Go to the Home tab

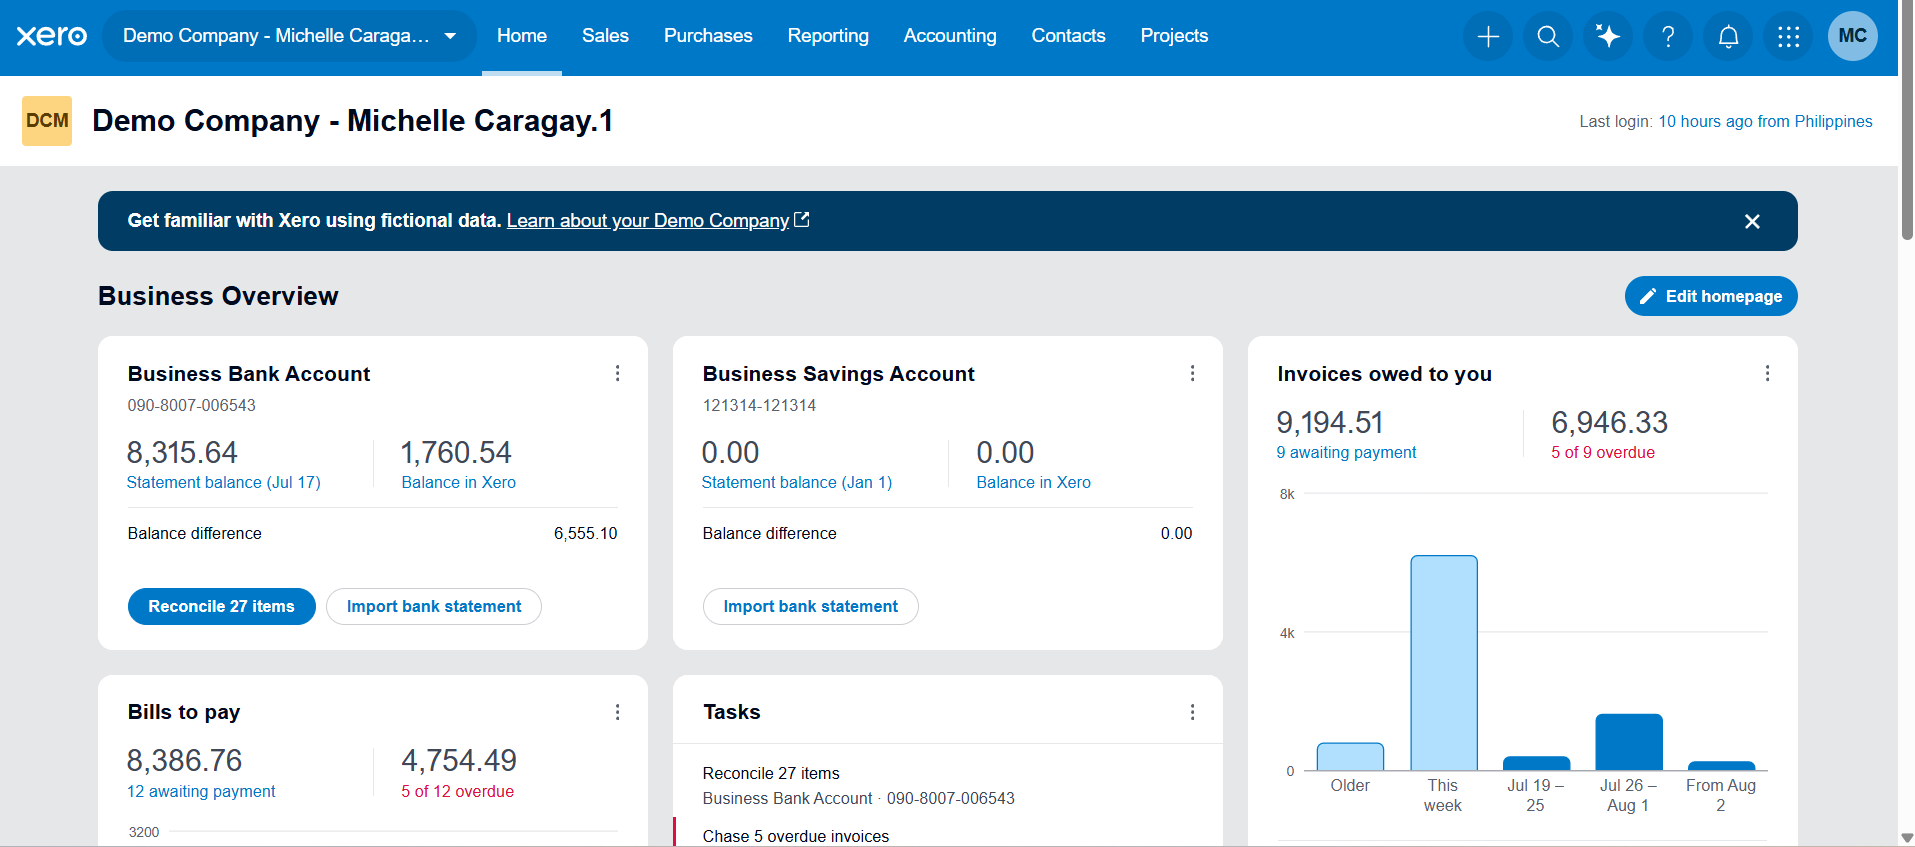coord(522,36)
